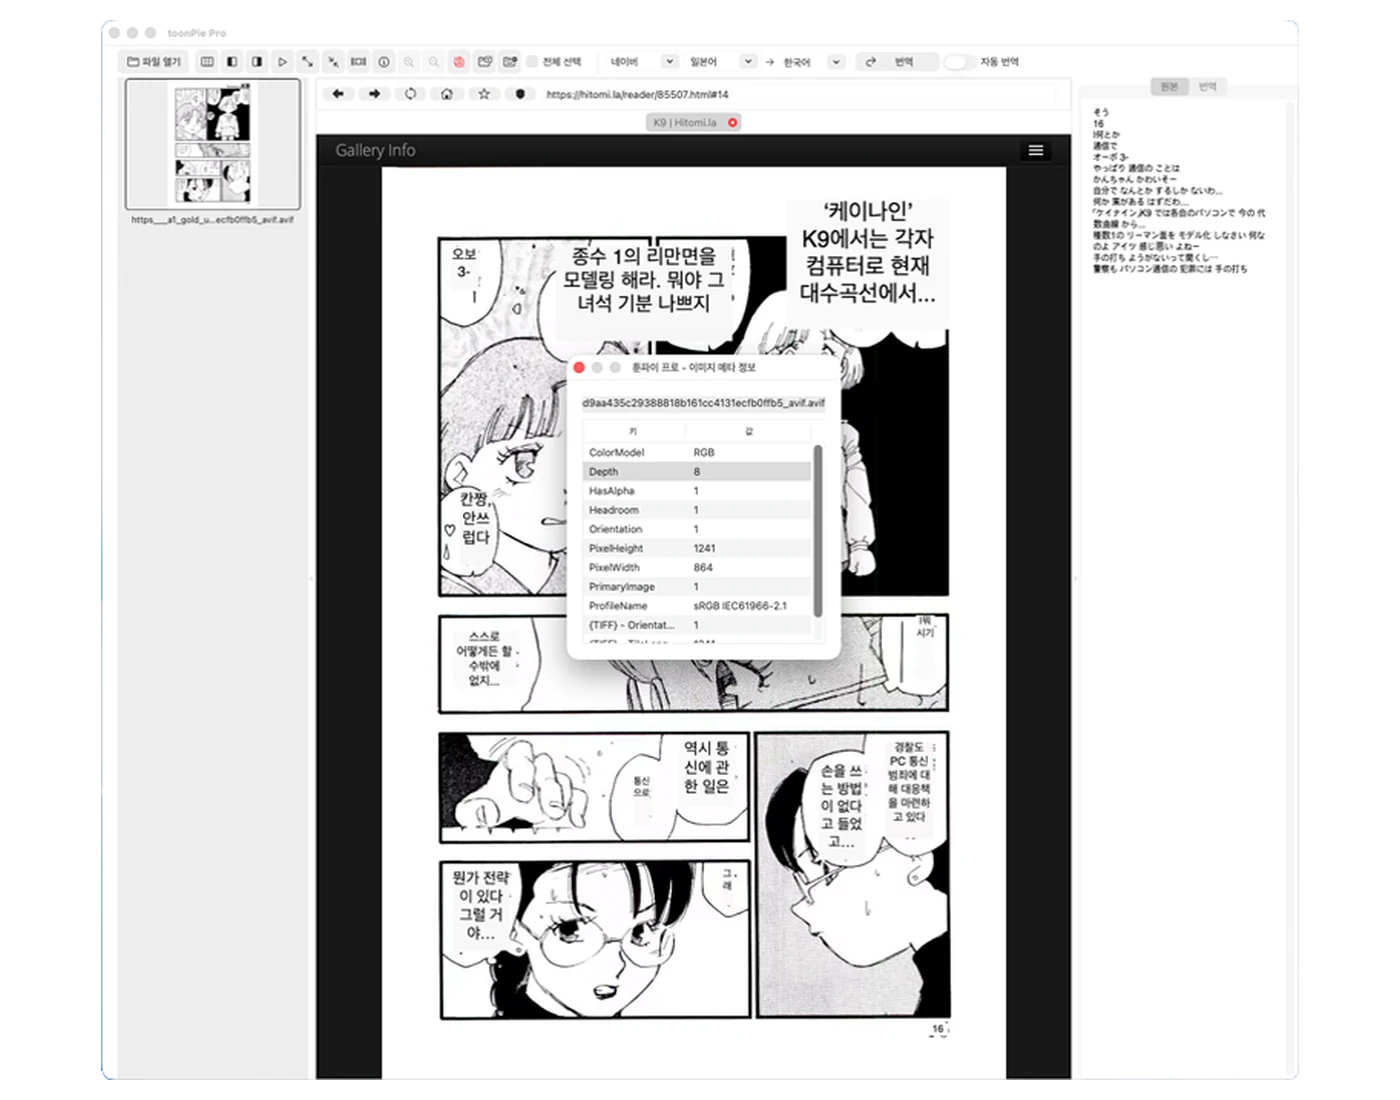Viewport: 1400px width, 1100px height.
Task: Click the collapse arrows shrink icon
Action: [333, 62]
